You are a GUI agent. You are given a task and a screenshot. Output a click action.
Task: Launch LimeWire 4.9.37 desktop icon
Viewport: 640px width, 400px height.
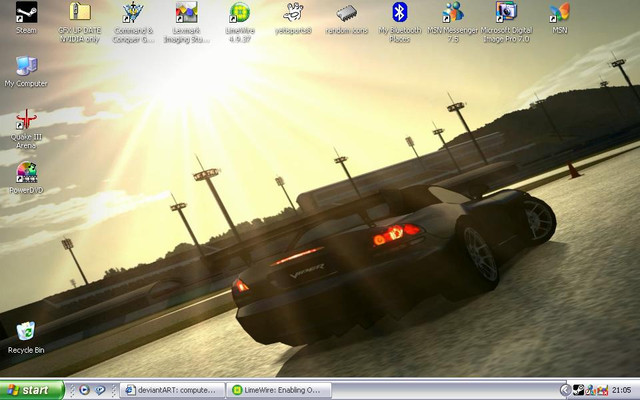tap(239, 14)
